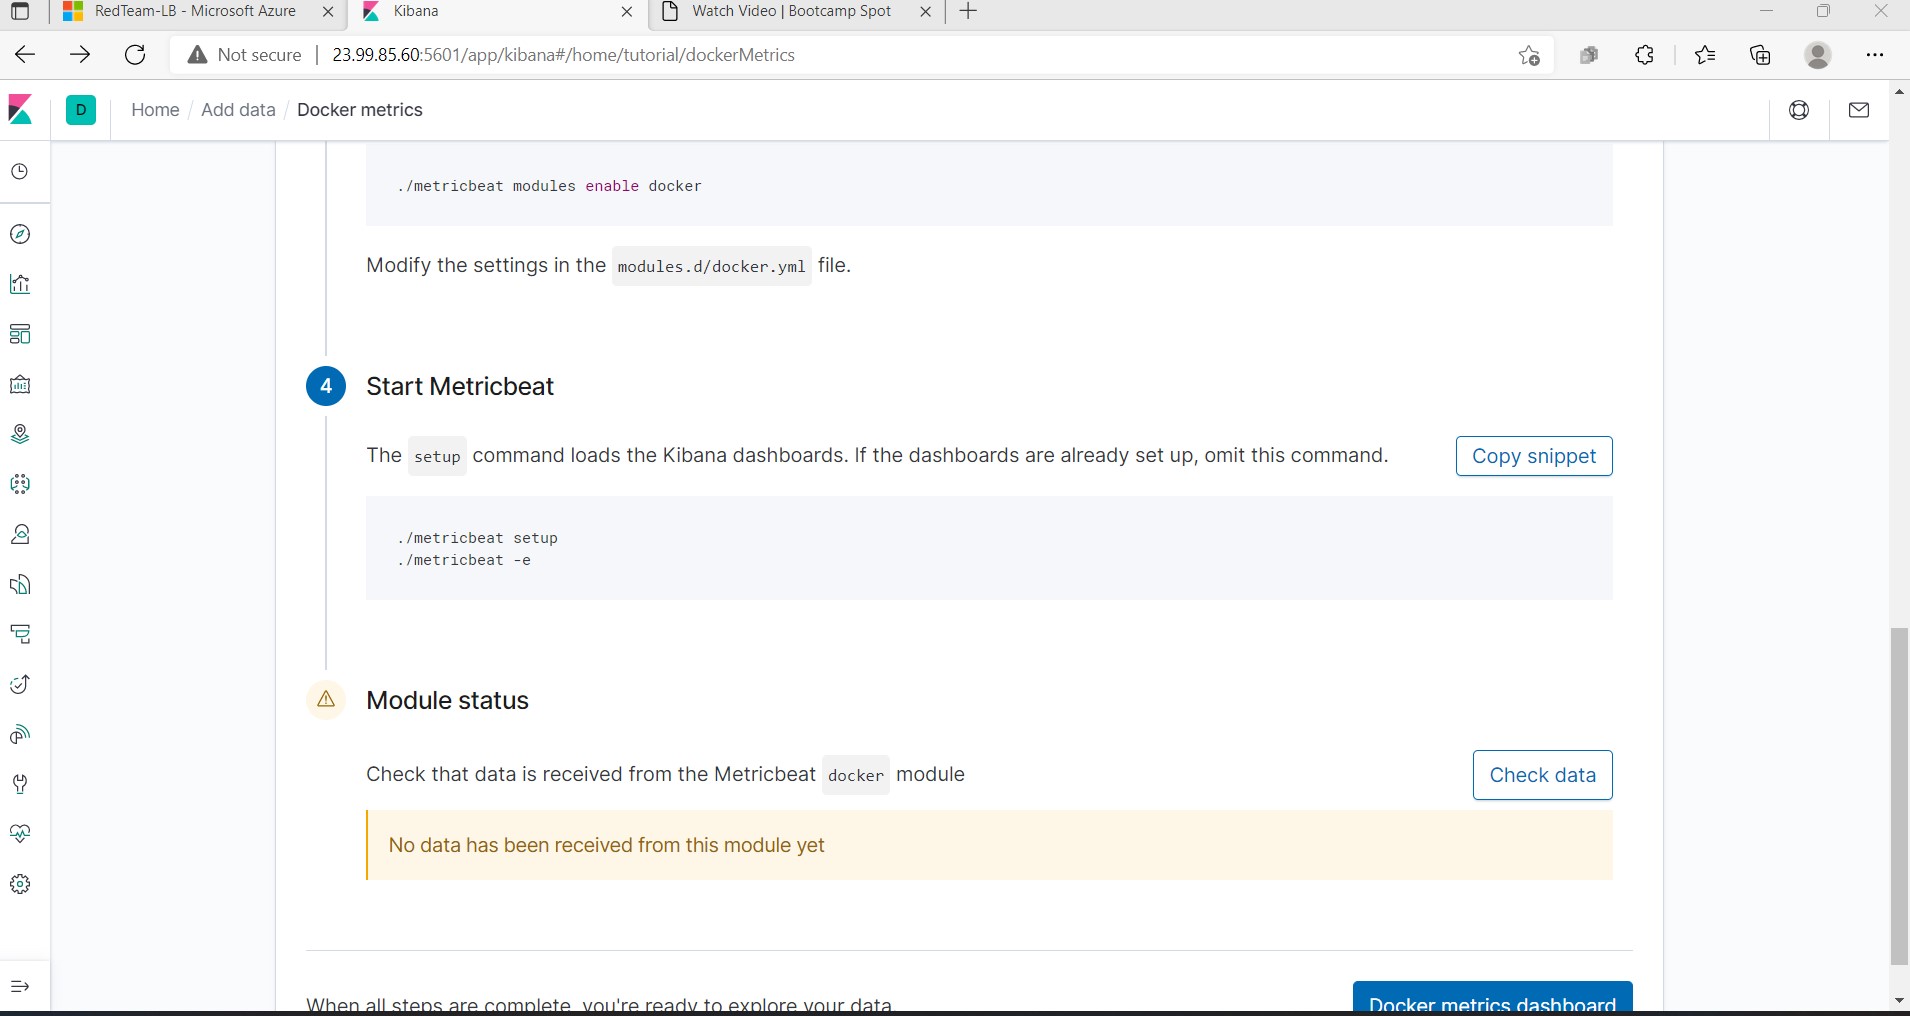Open the browser Settings and more menu
This screenshot has width=1910, height=1016.
[x=1876, y=55]
